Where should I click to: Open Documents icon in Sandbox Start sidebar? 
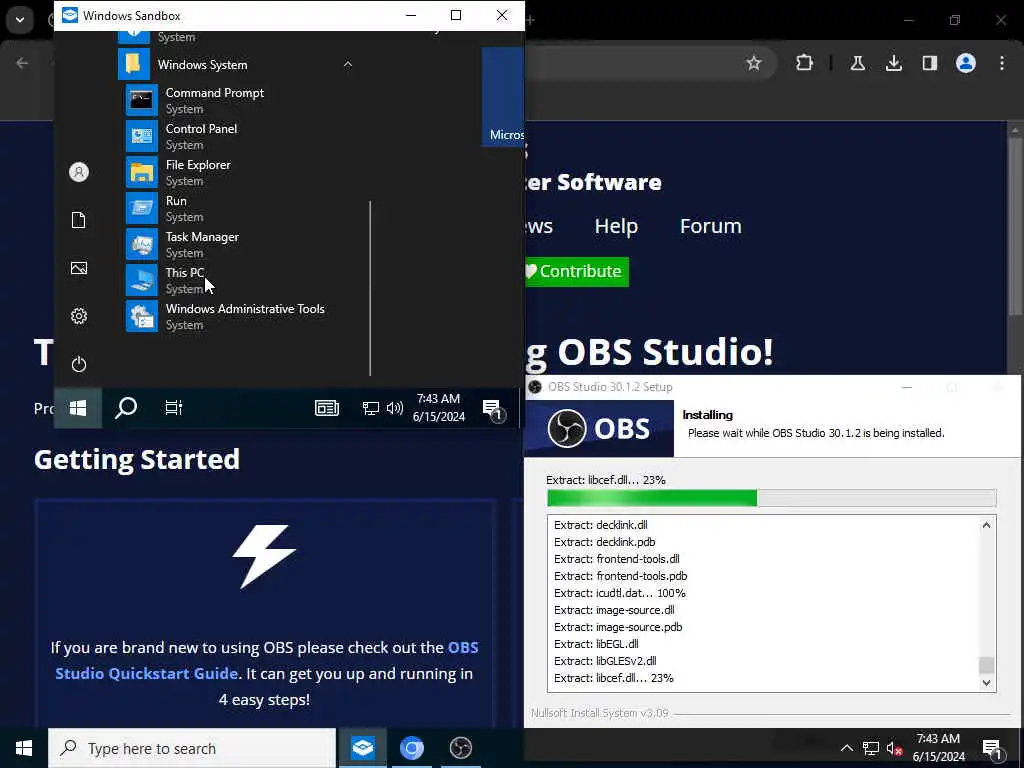(79, 220)
